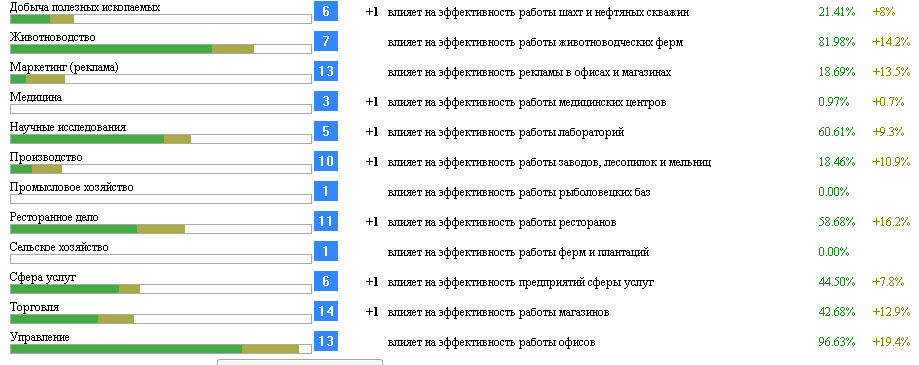Click level badge 1 of Промысловое хозяйство
The image size is (919, 365).
(326, 191)
